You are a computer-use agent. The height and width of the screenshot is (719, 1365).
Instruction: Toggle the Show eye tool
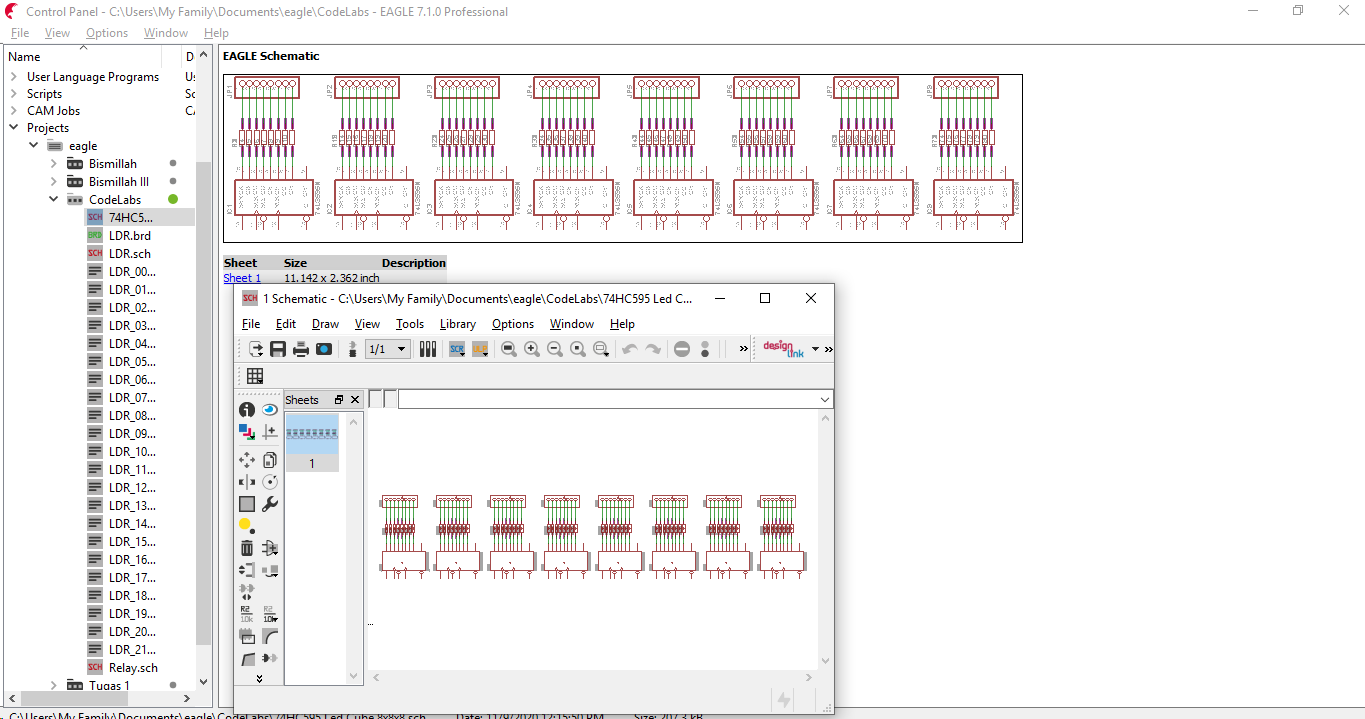270,410
